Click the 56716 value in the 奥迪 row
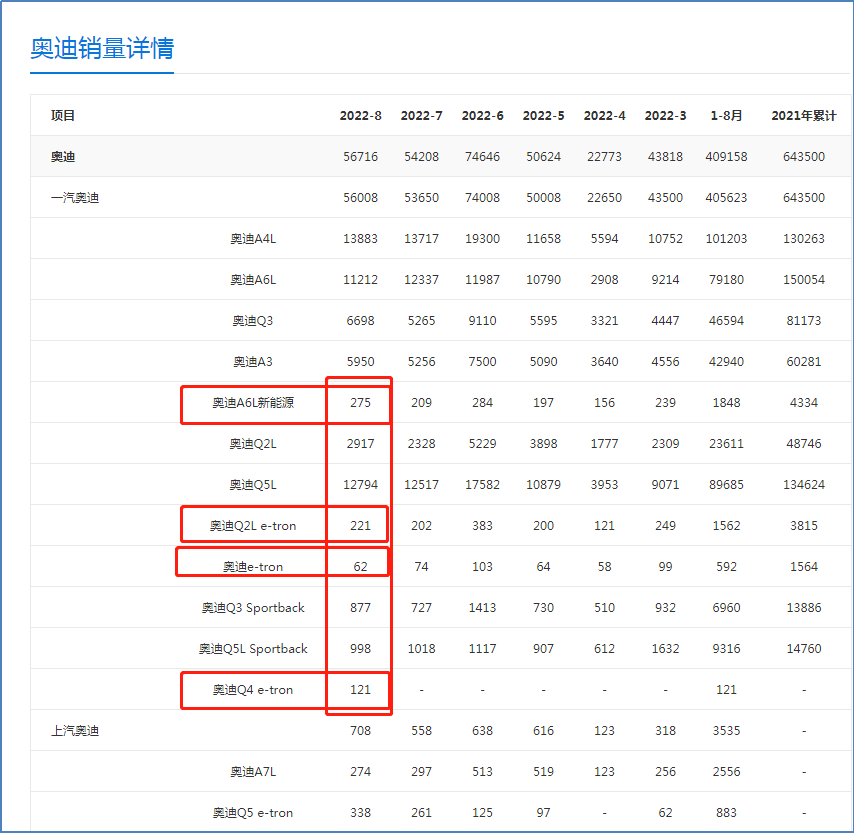This screenshot has width=854, height=833. click(x=361, y=157)
